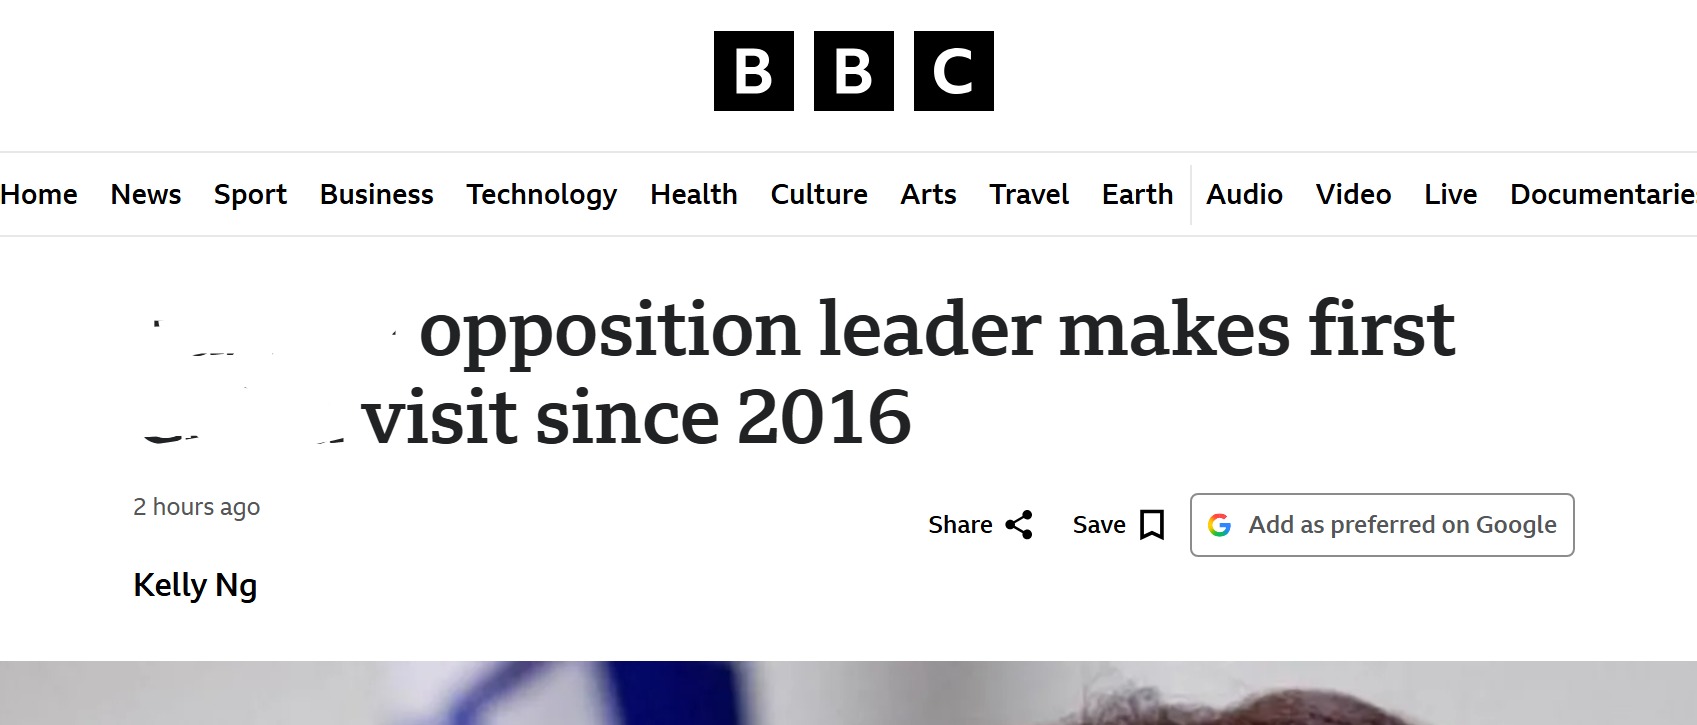Click the bookmark save icon
The height and width of the screenshot is (725, 1697).
[x=1152, y=525]
